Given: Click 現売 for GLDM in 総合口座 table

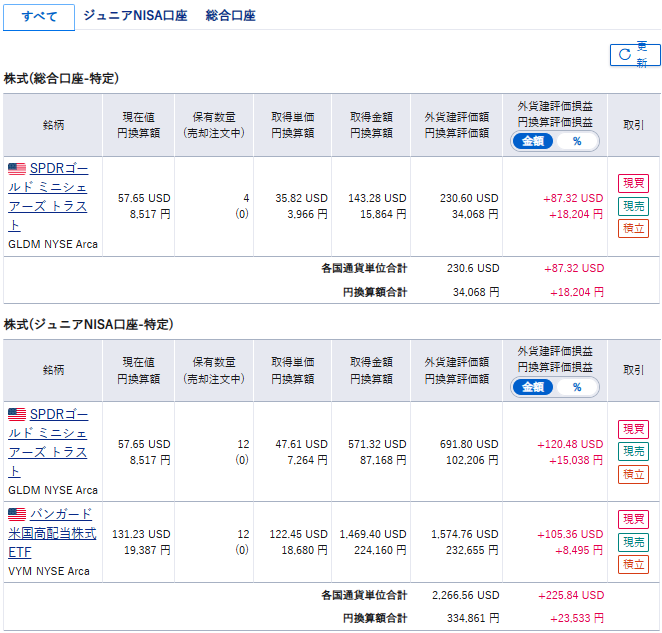Looking at the screenshot, I should pos(633,206).
